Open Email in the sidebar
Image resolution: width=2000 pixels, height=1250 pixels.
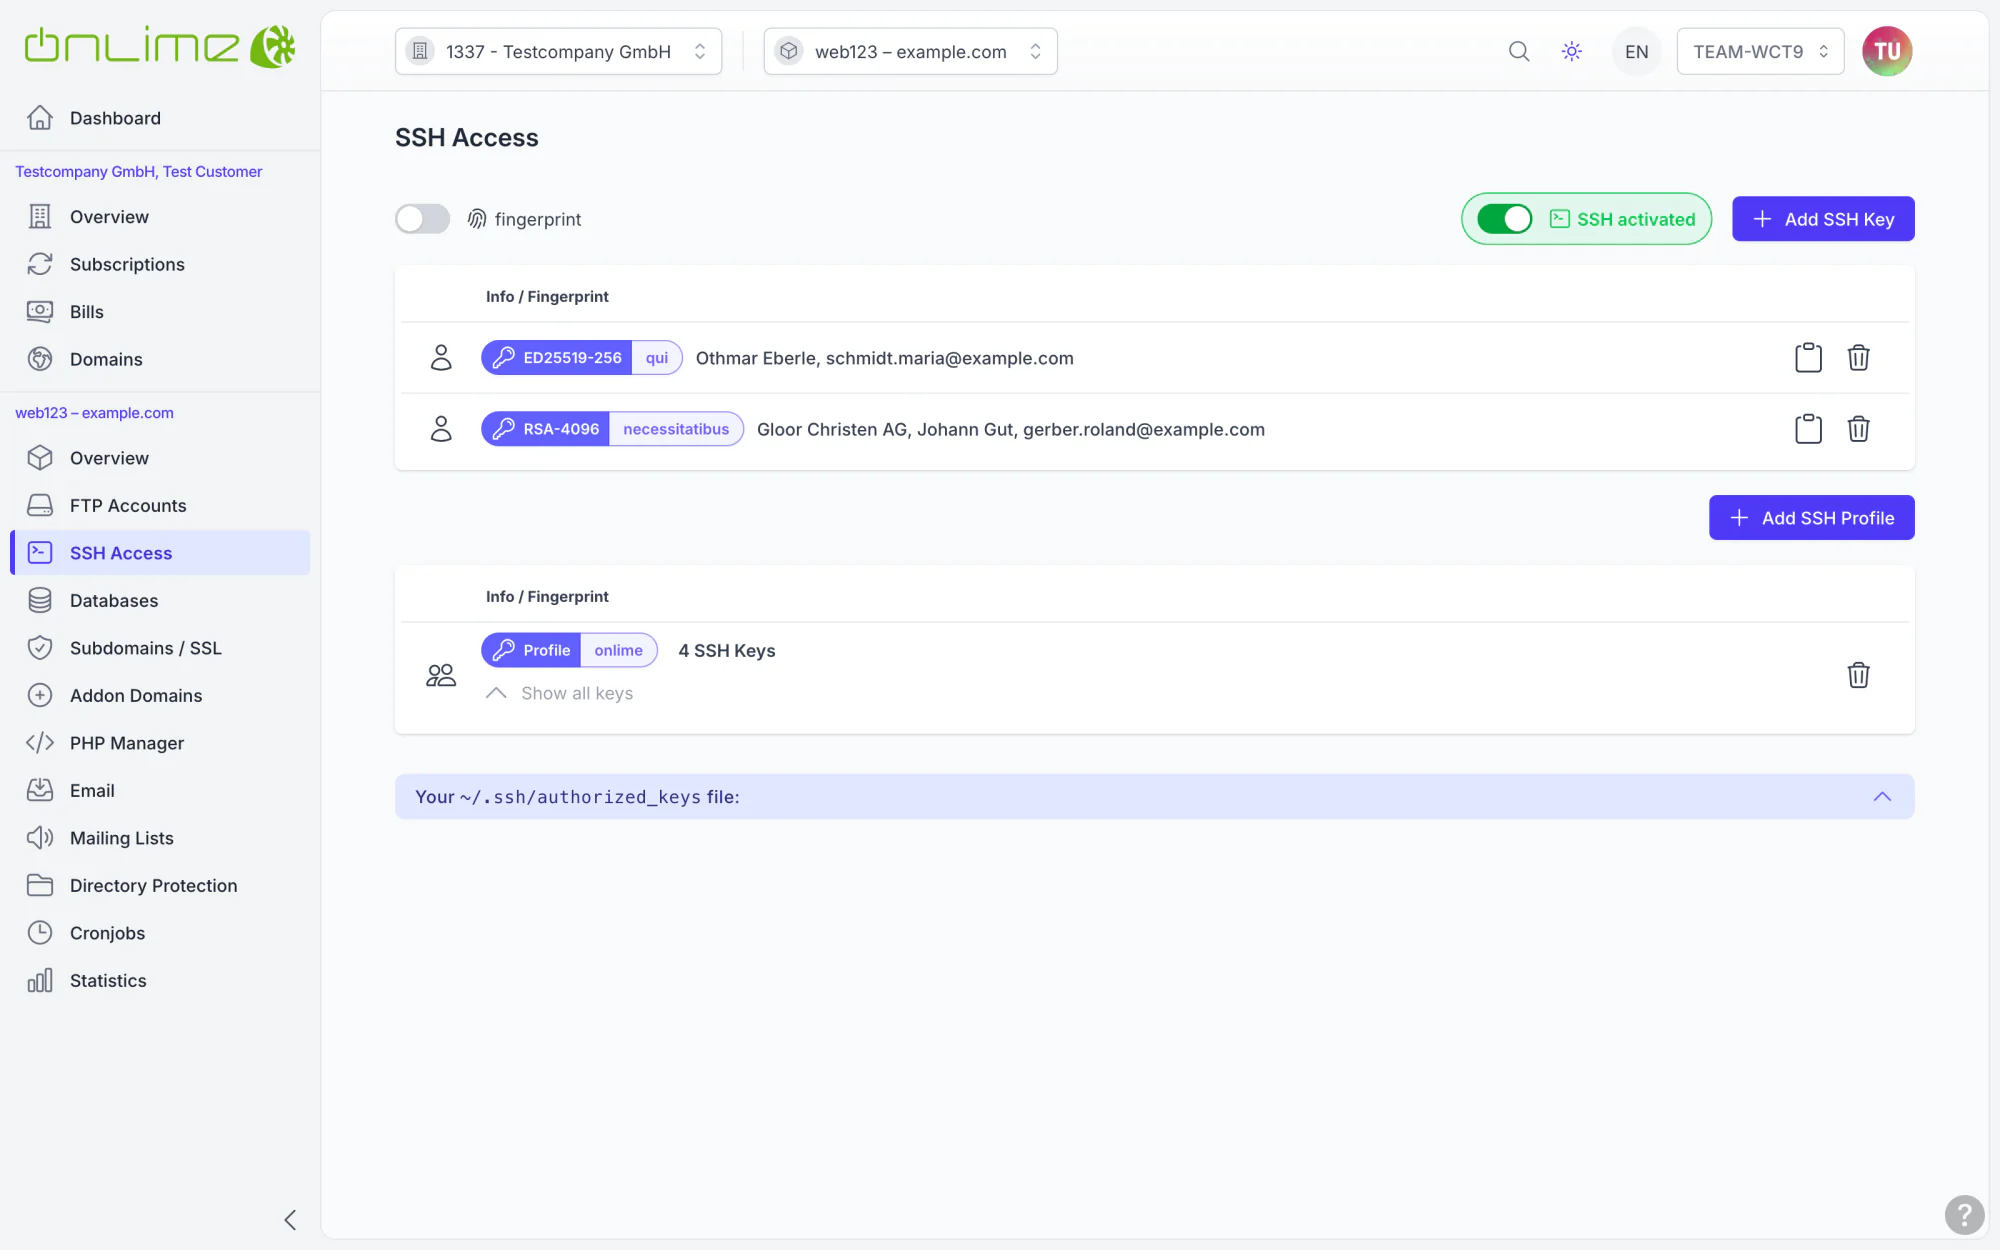point(160,790)
